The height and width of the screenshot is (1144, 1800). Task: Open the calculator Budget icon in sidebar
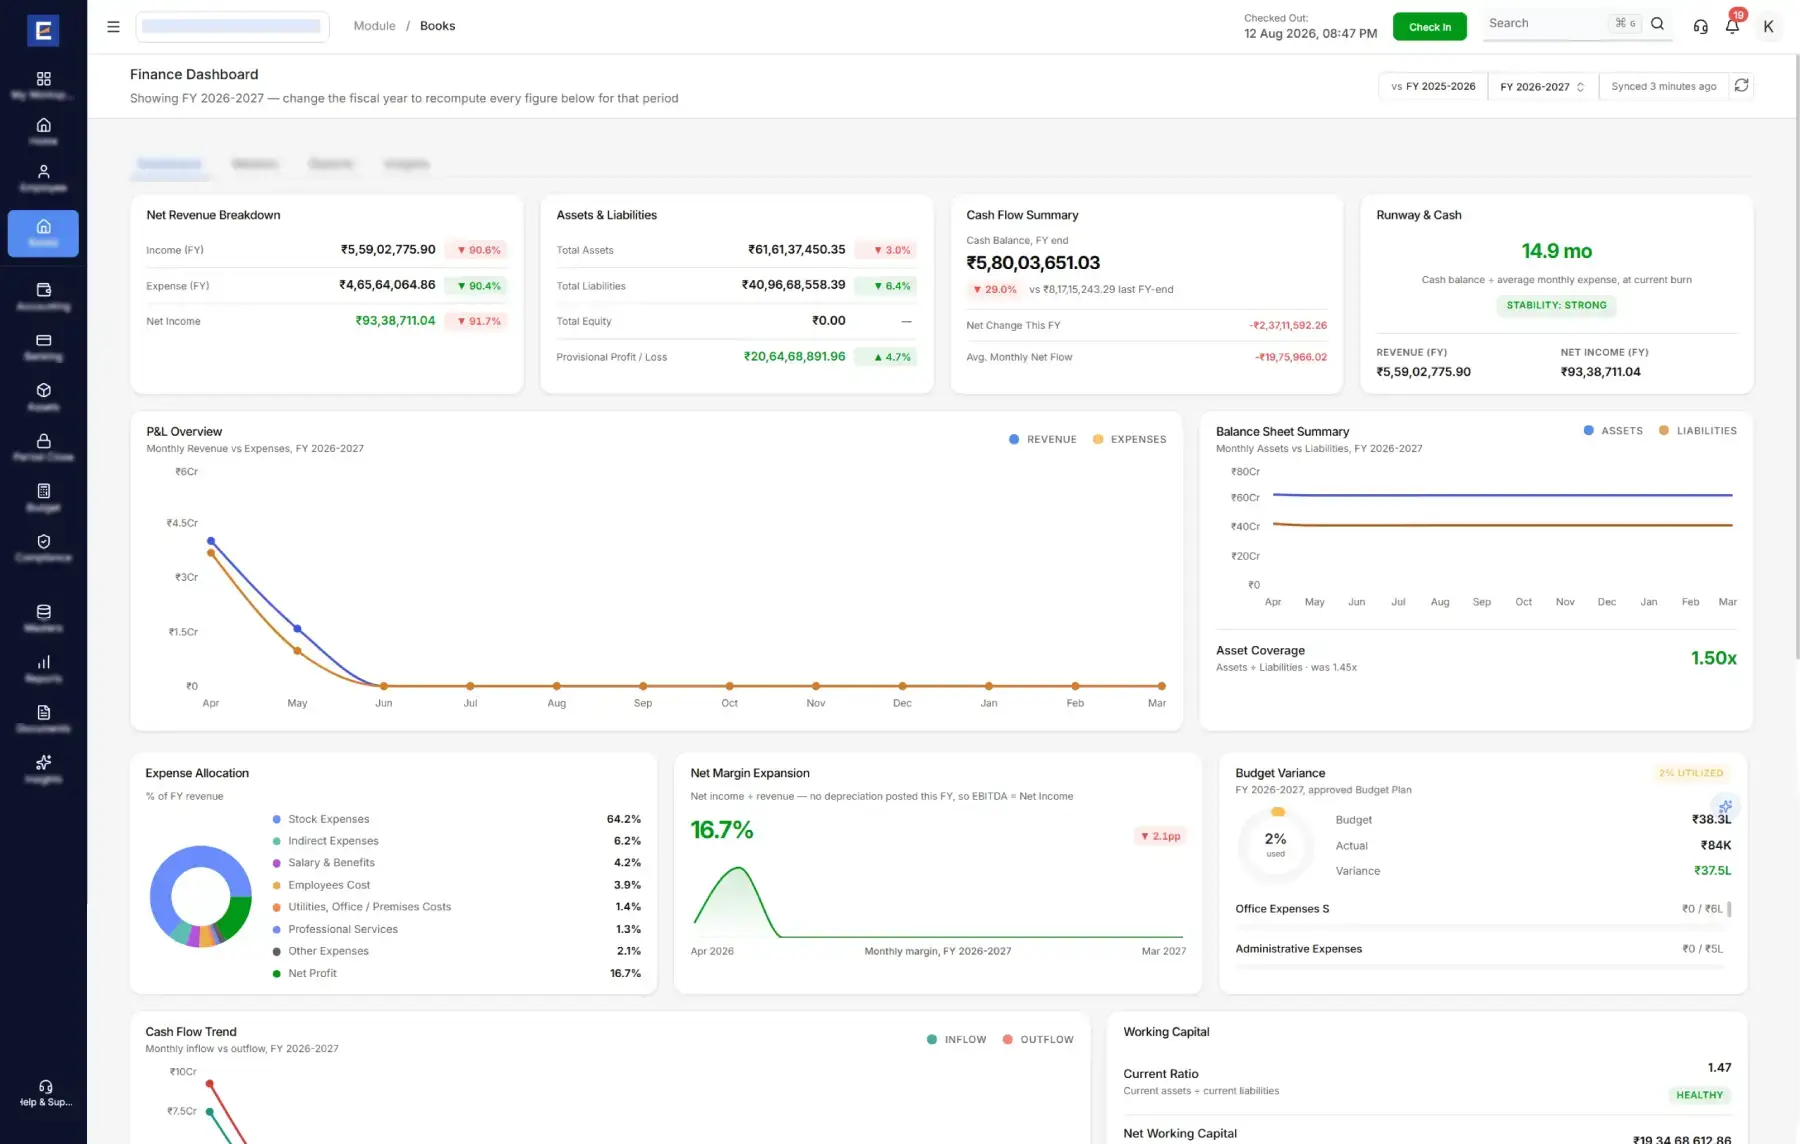pos(43,491)
